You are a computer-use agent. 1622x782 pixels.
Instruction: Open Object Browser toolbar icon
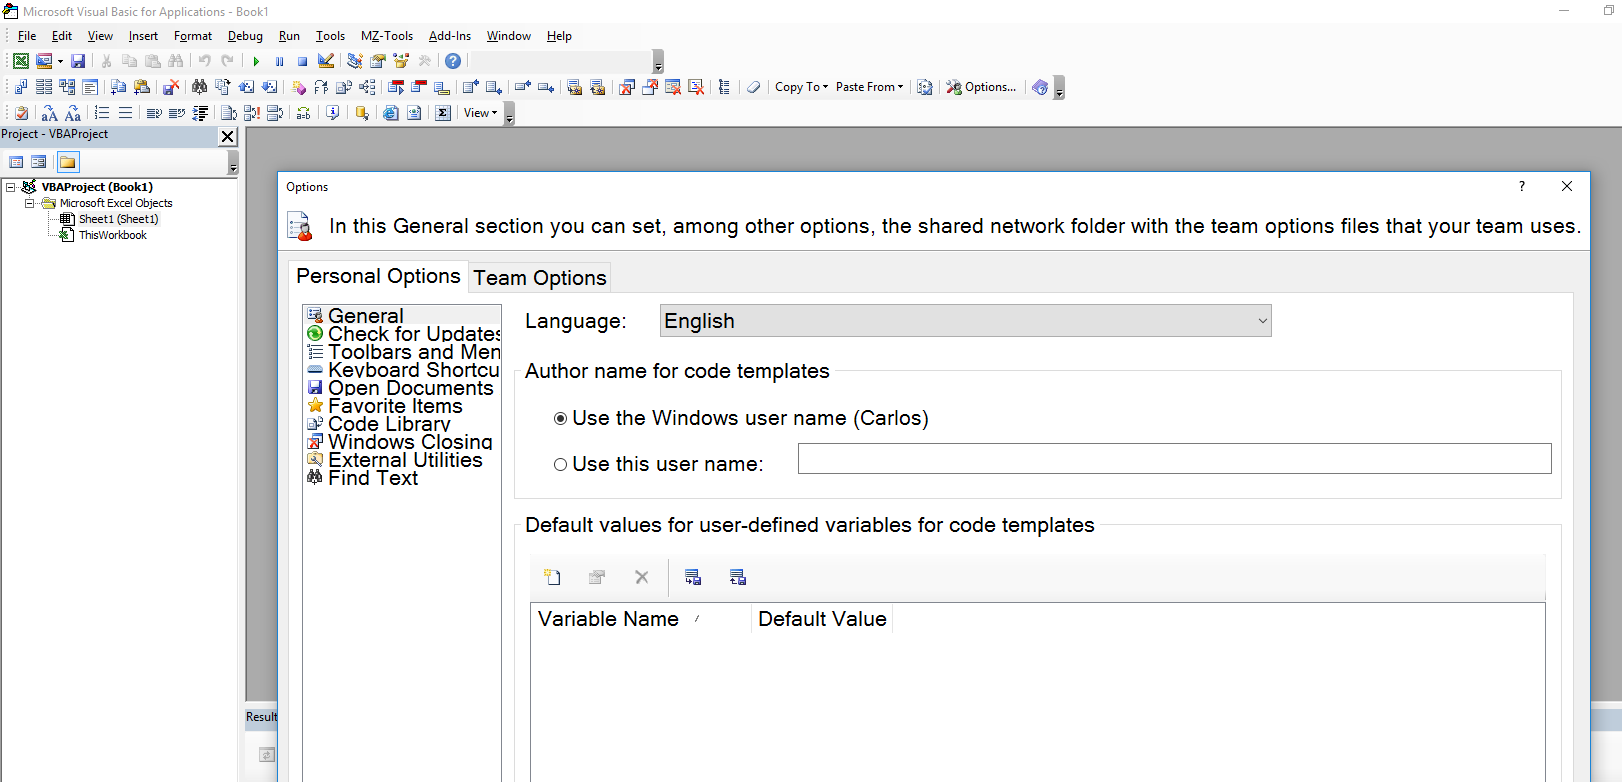tap(401, 61)
